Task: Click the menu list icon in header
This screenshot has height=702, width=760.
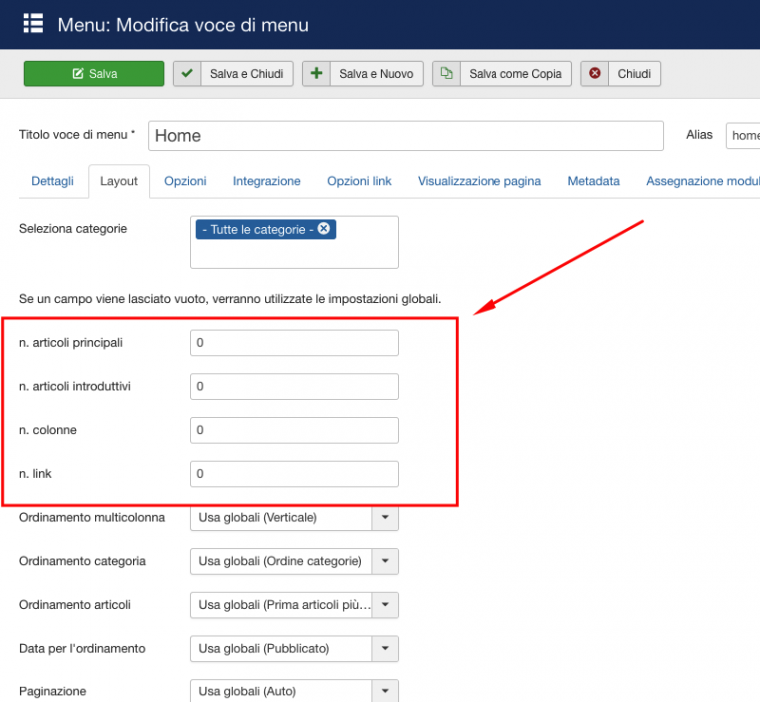Action: point(33,24)
